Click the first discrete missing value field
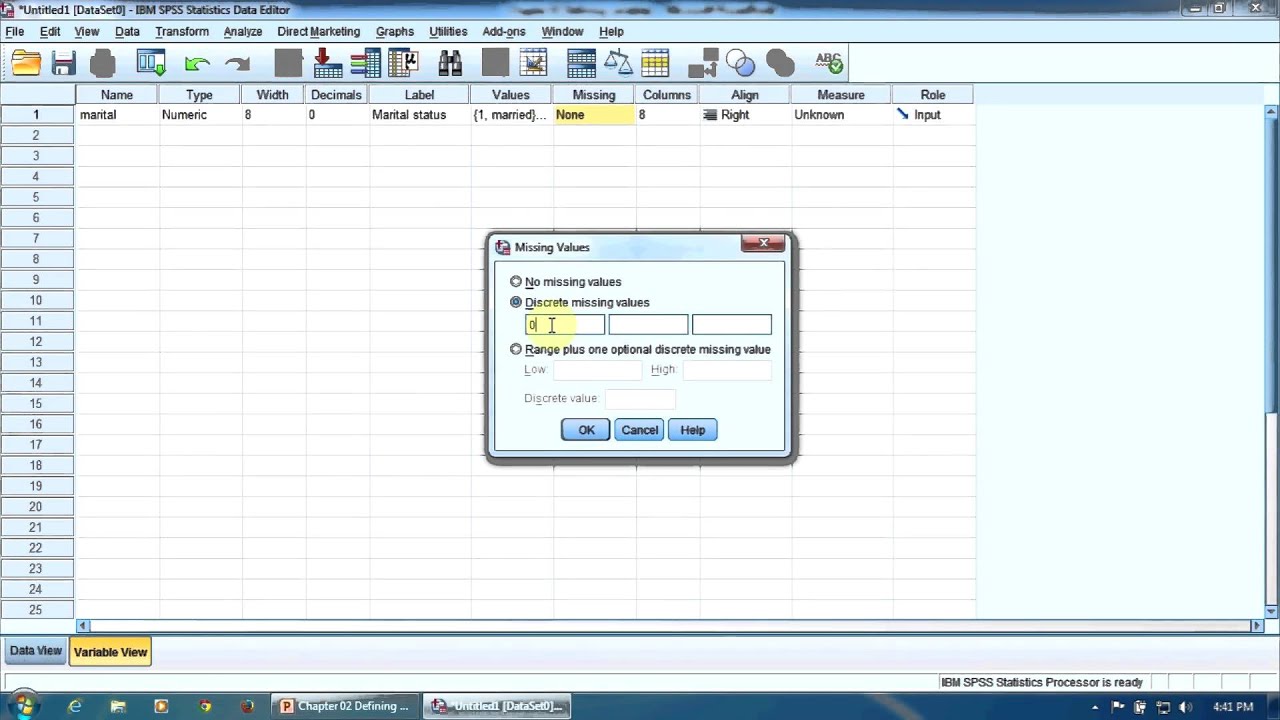The image size is (1280, 720). [x=565, y=325]
